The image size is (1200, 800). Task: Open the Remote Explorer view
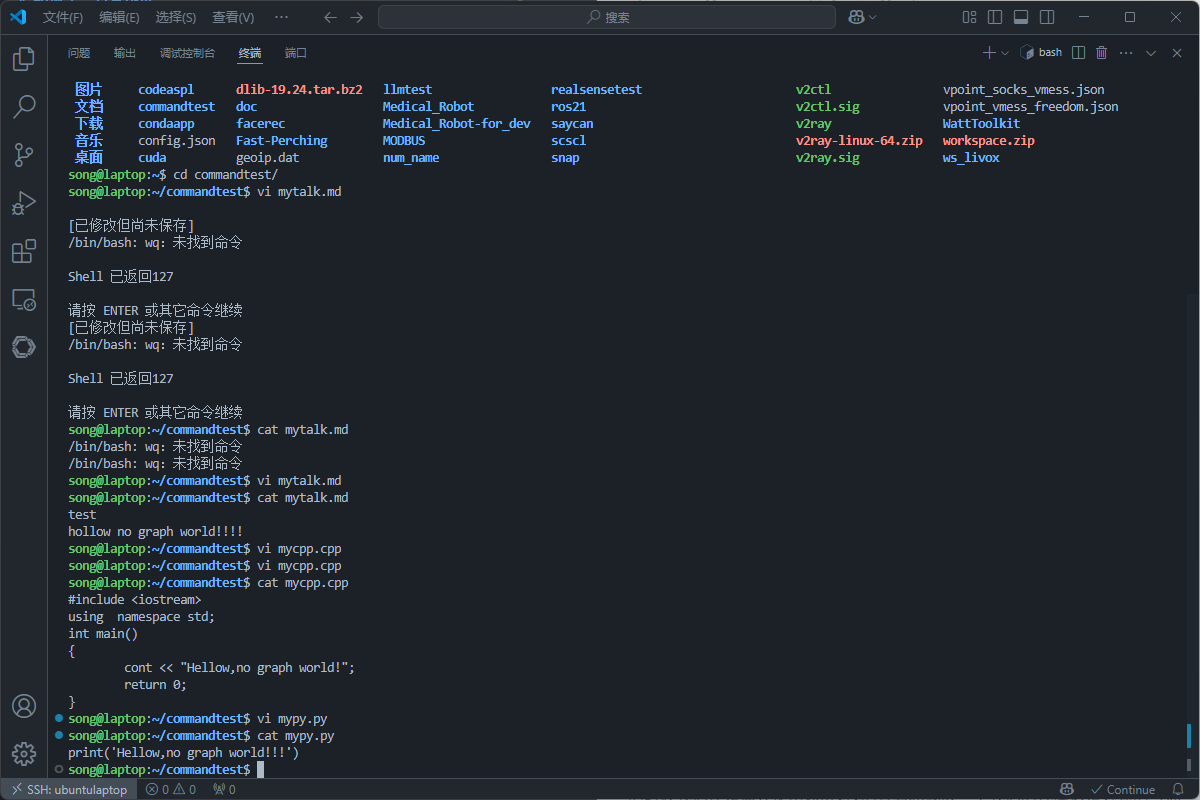(24, 299)
